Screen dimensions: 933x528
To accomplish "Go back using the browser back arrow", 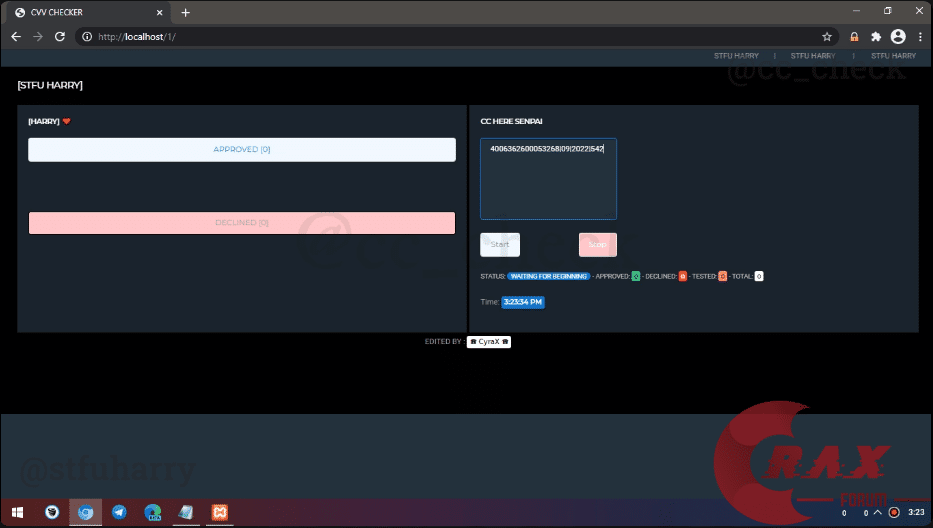I will (x=16, y=37).
